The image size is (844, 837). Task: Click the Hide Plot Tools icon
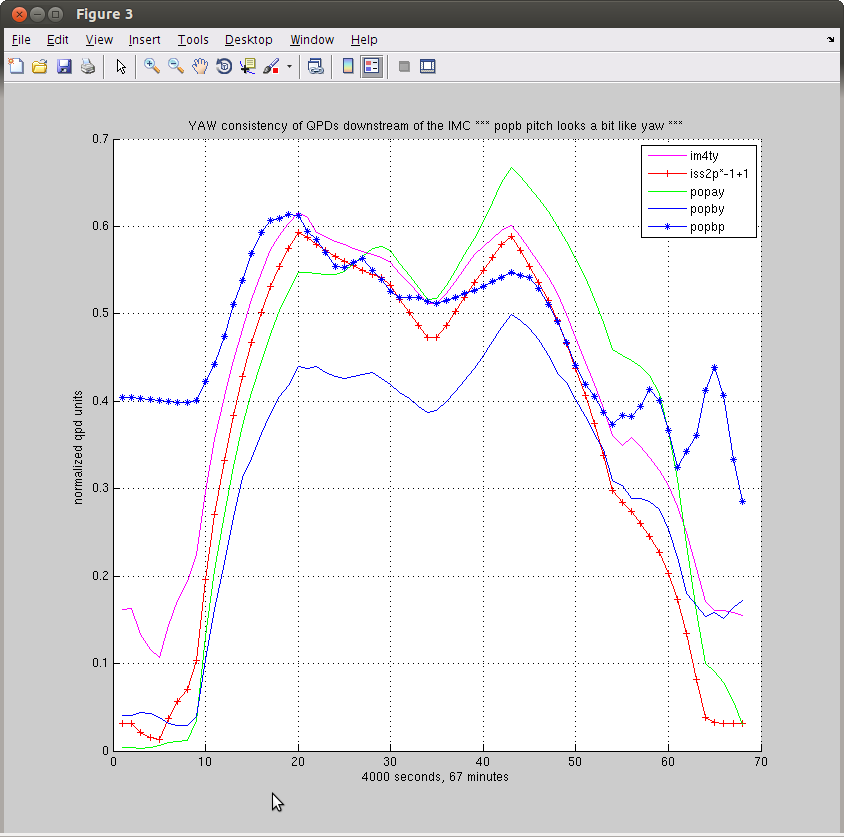coord(404,66)
